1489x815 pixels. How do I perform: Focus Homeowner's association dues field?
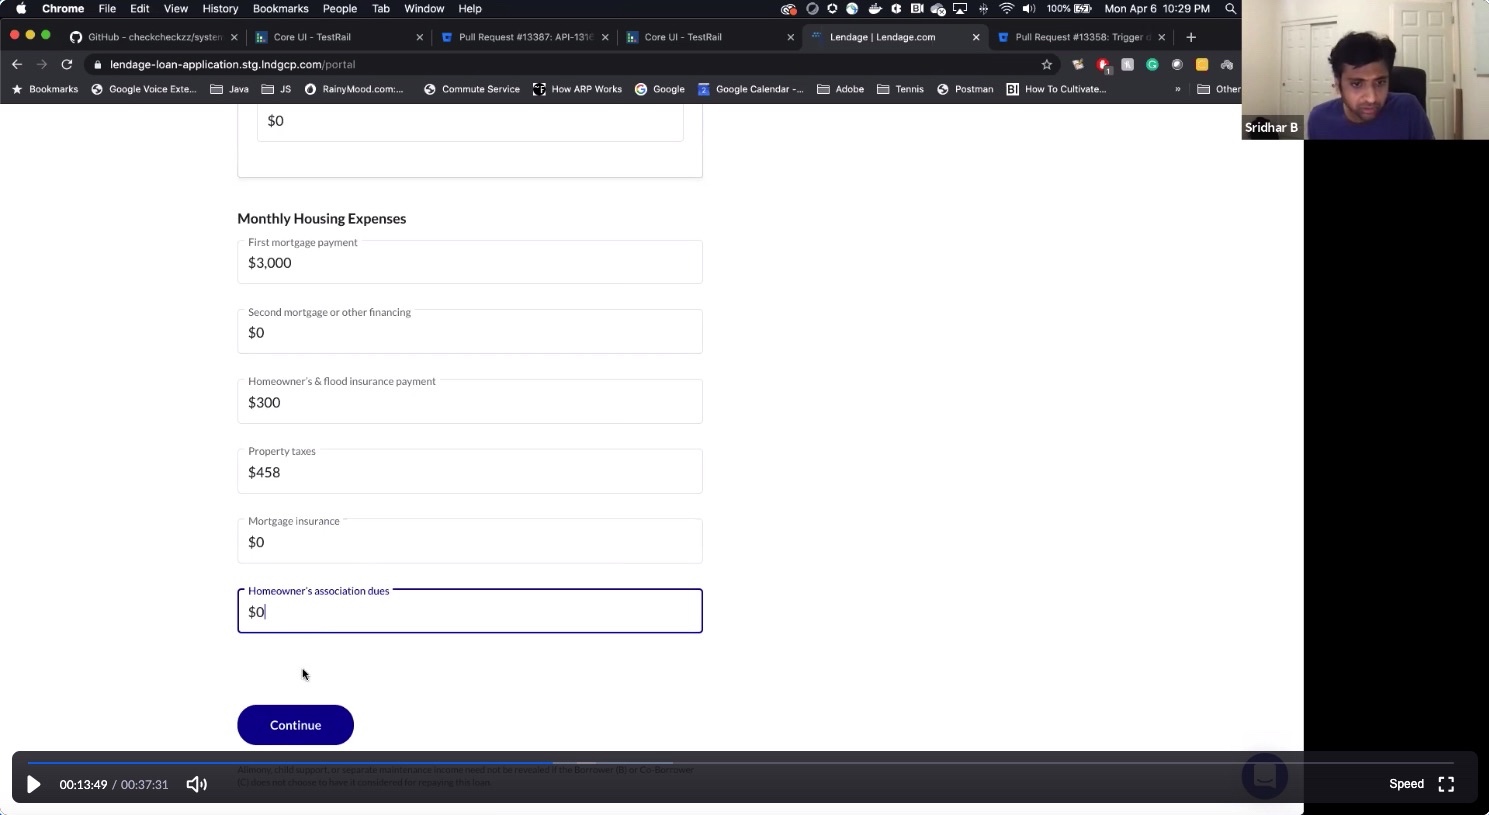tap(470, 611)
